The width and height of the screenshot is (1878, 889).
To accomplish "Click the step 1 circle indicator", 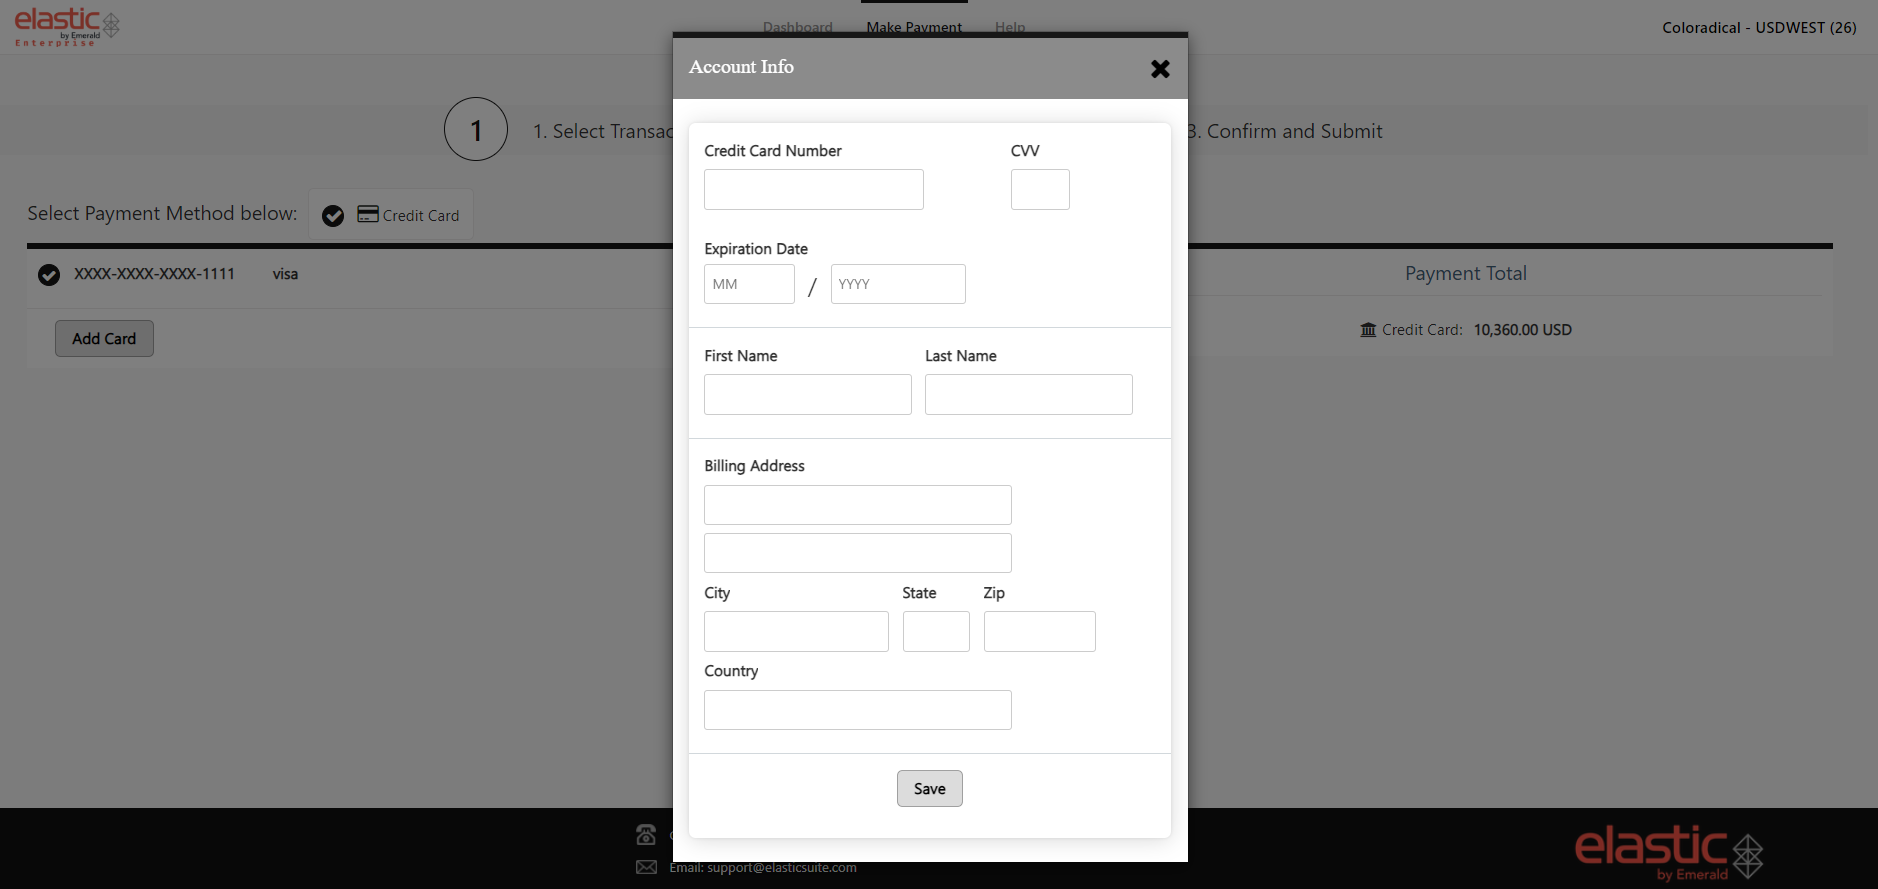I will point(476,130).
